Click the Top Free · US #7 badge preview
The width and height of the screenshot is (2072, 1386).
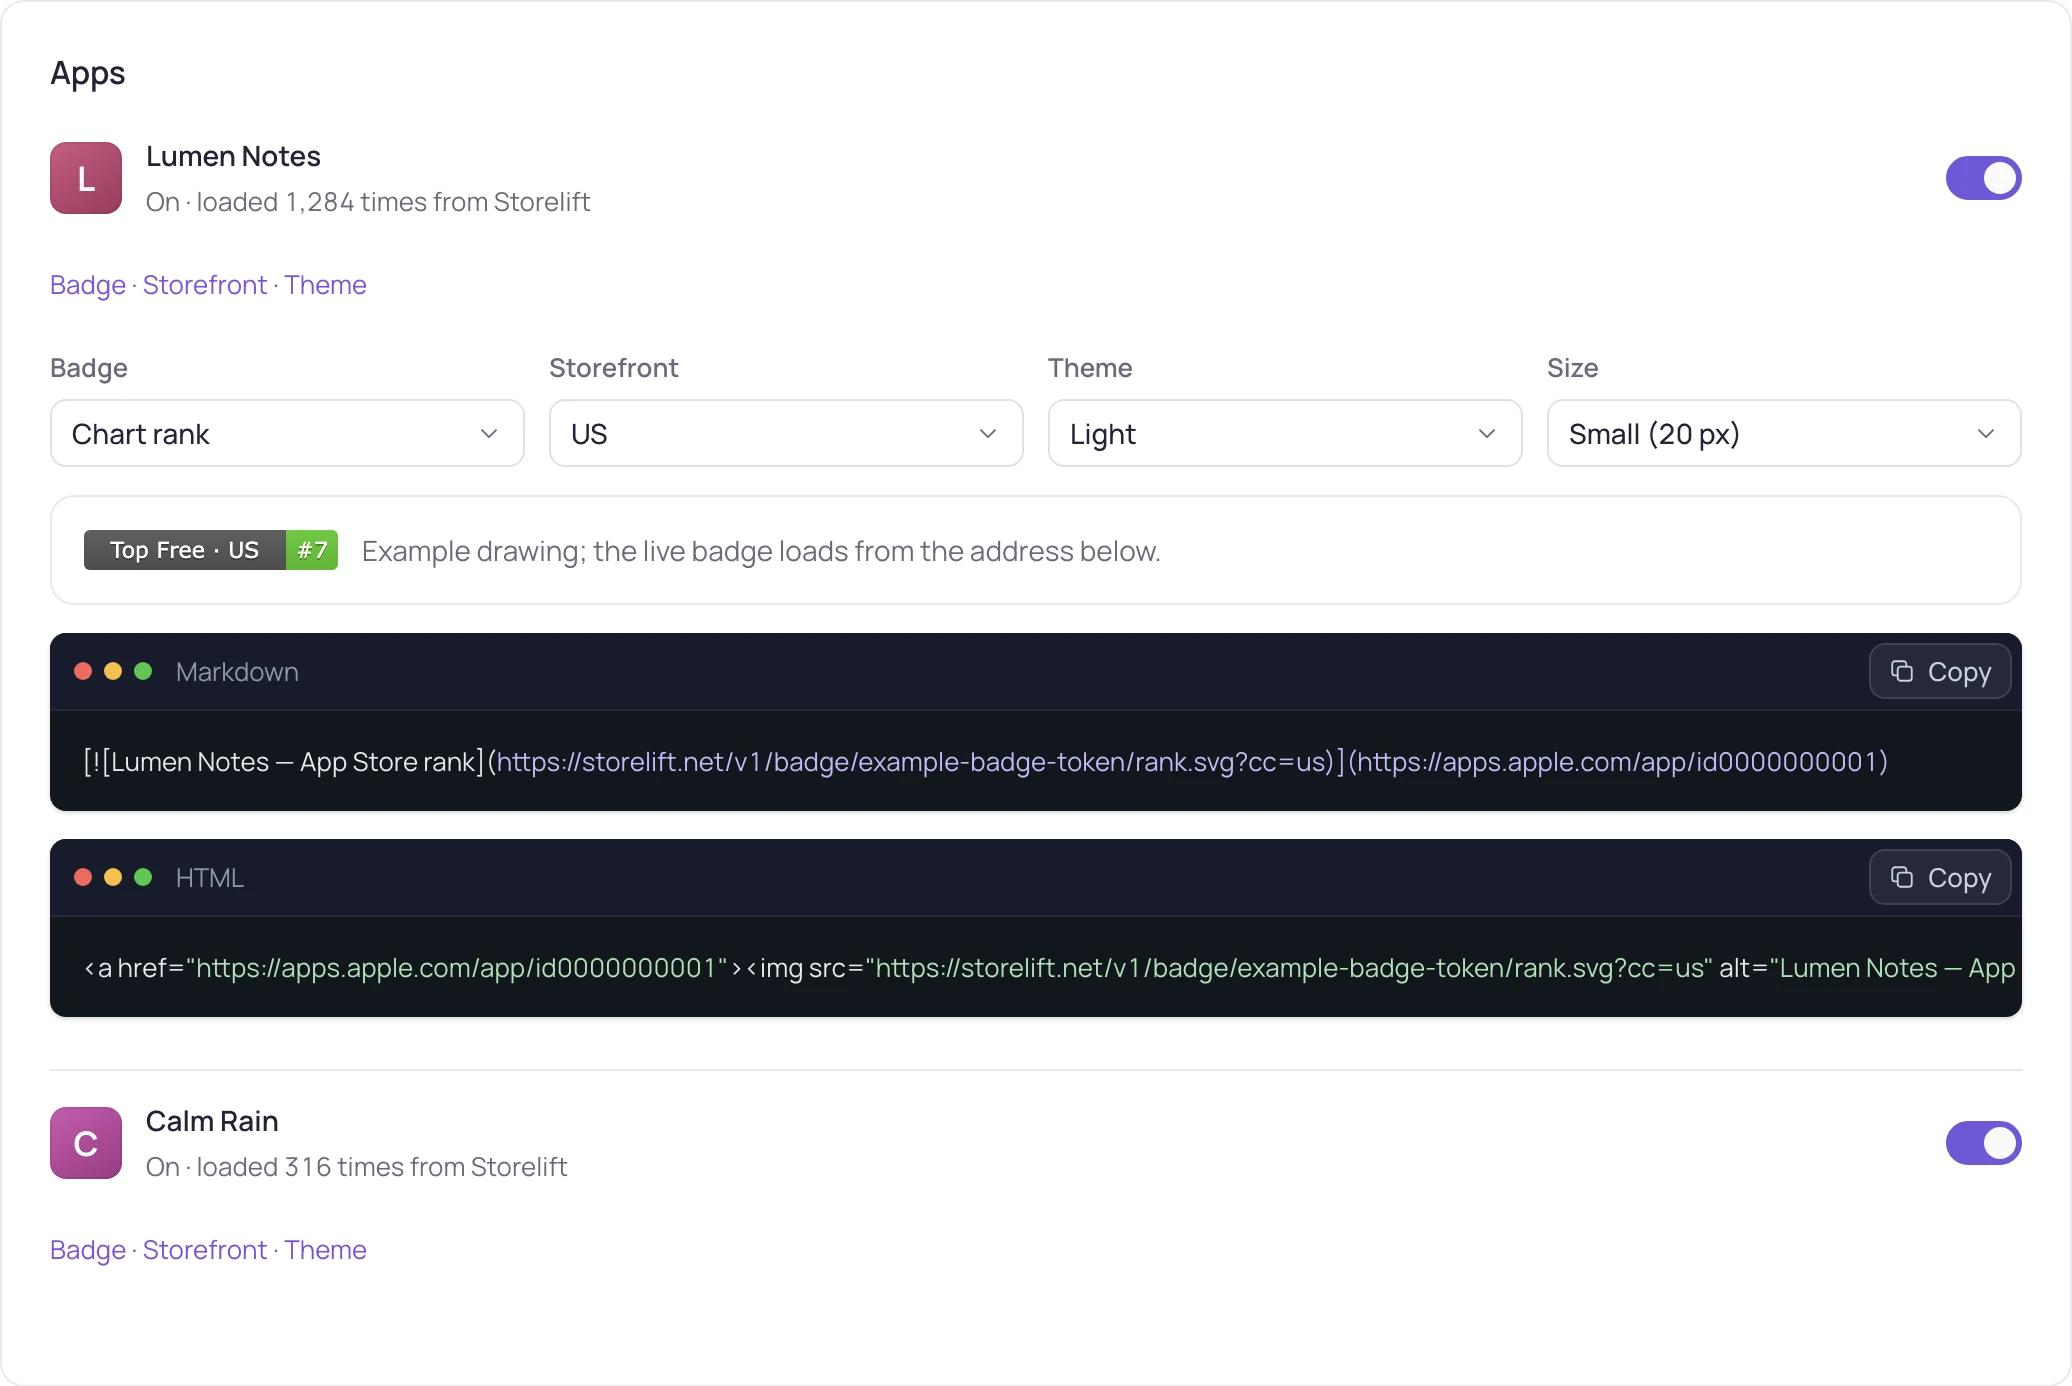[211, 550]
